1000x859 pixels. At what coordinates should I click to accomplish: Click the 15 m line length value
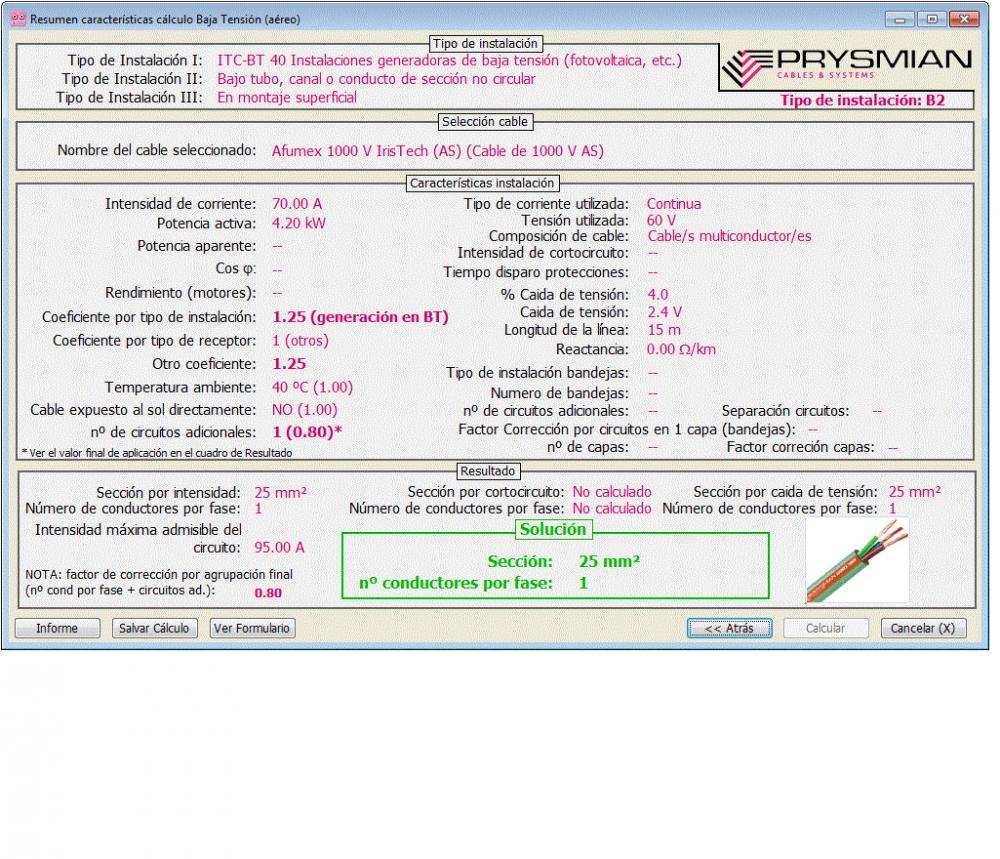pos(663,330)
